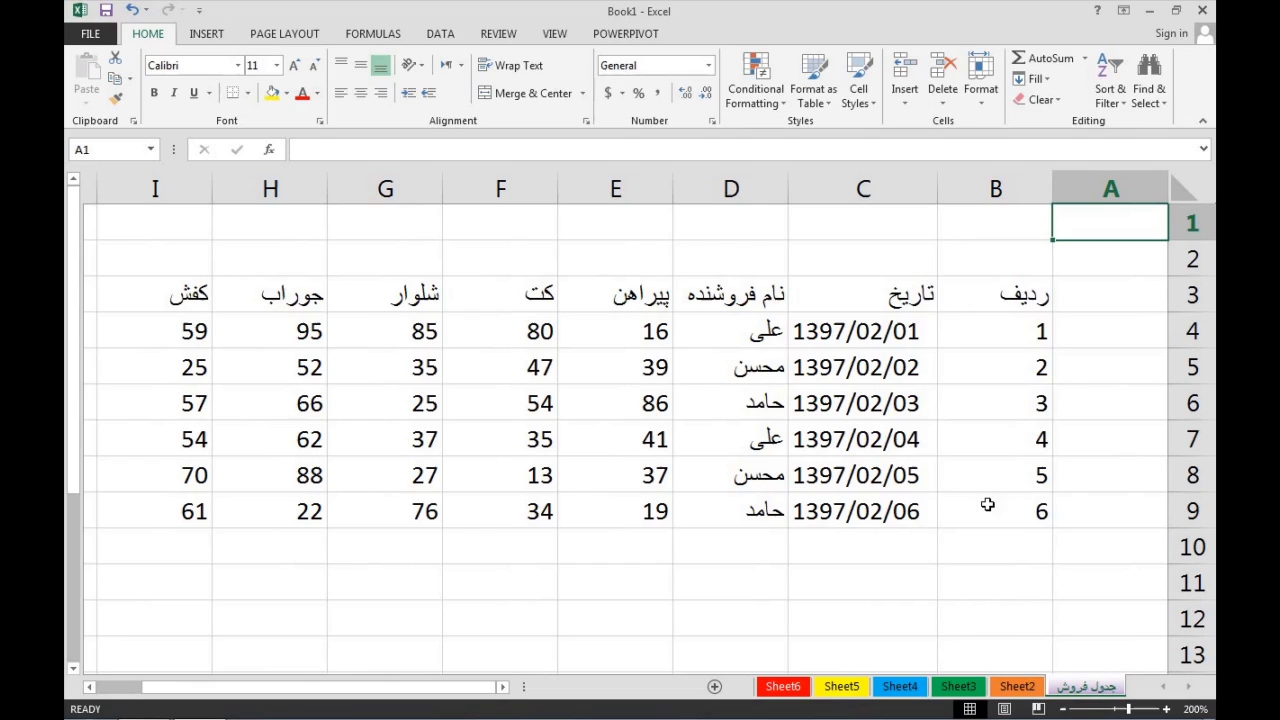1280x720 pixels.
Task: Open the PAGE LAYOUT ribbon tab
Action: pyautogui.click(x=284, y=33)
